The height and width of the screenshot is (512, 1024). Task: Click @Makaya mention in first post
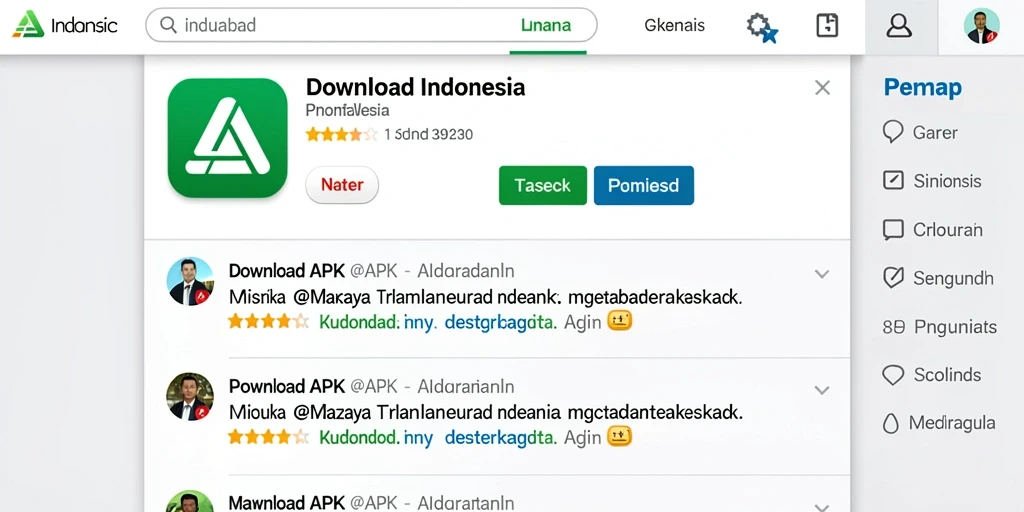tap(332, 298)
